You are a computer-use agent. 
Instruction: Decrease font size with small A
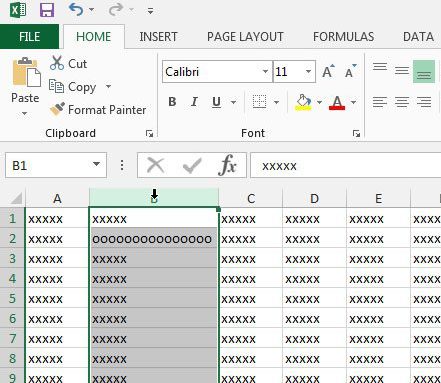coord(350,71)
